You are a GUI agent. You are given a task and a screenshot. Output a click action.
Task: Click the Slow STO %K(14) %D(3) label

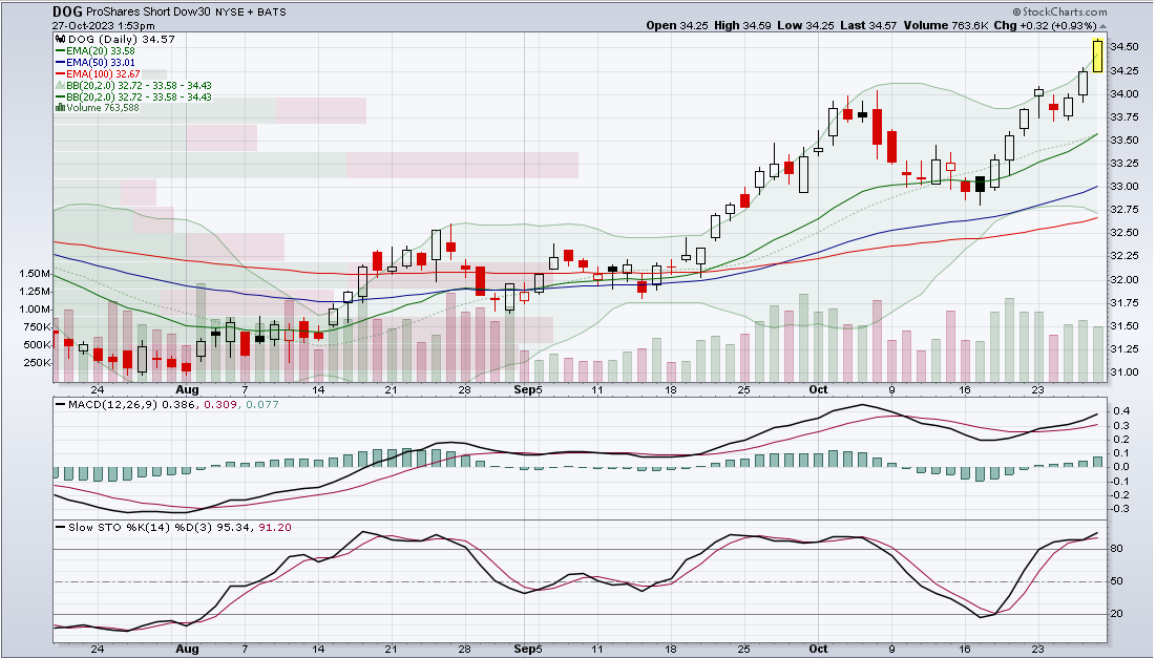[138, 527]
